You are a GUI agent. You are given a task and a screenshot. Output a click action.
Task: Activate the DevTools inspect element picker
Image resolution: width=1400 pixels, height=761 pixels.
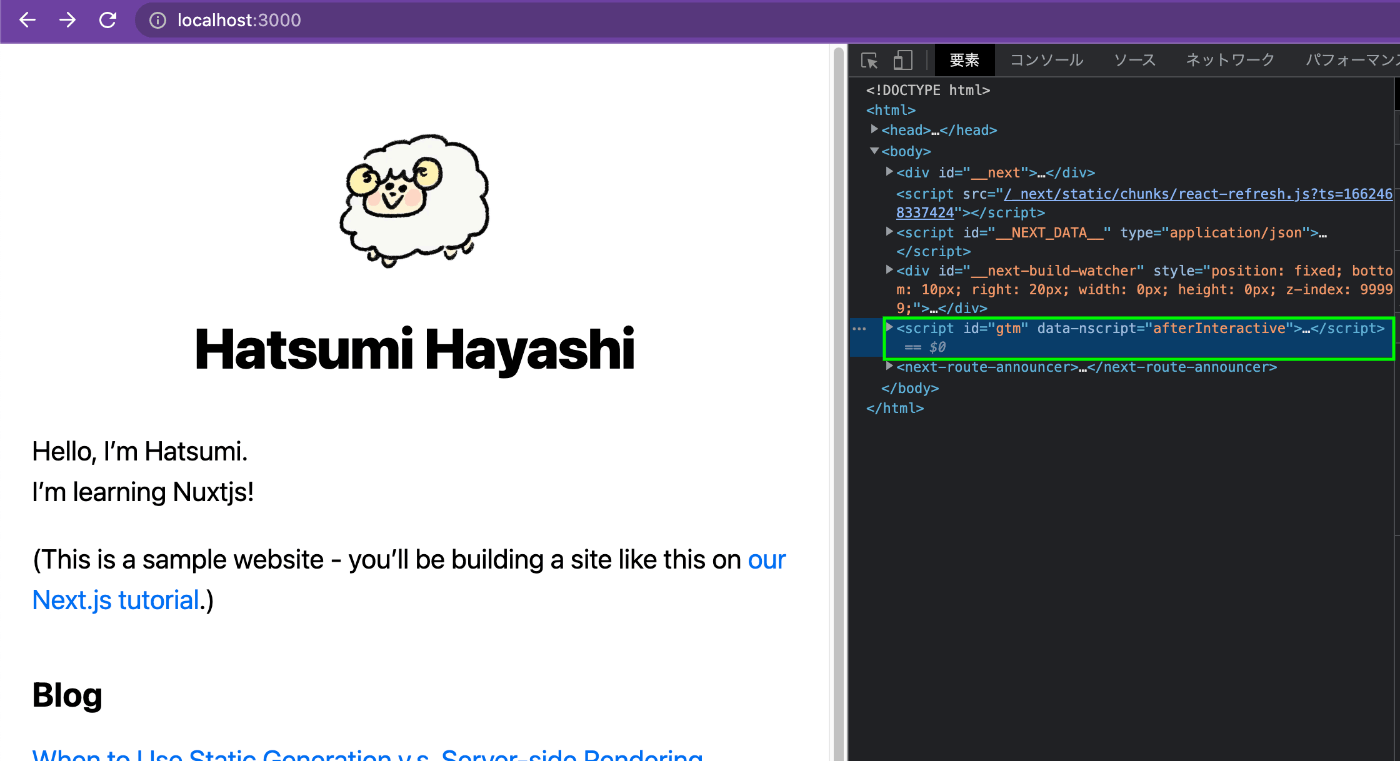click(x=869, y=60)
